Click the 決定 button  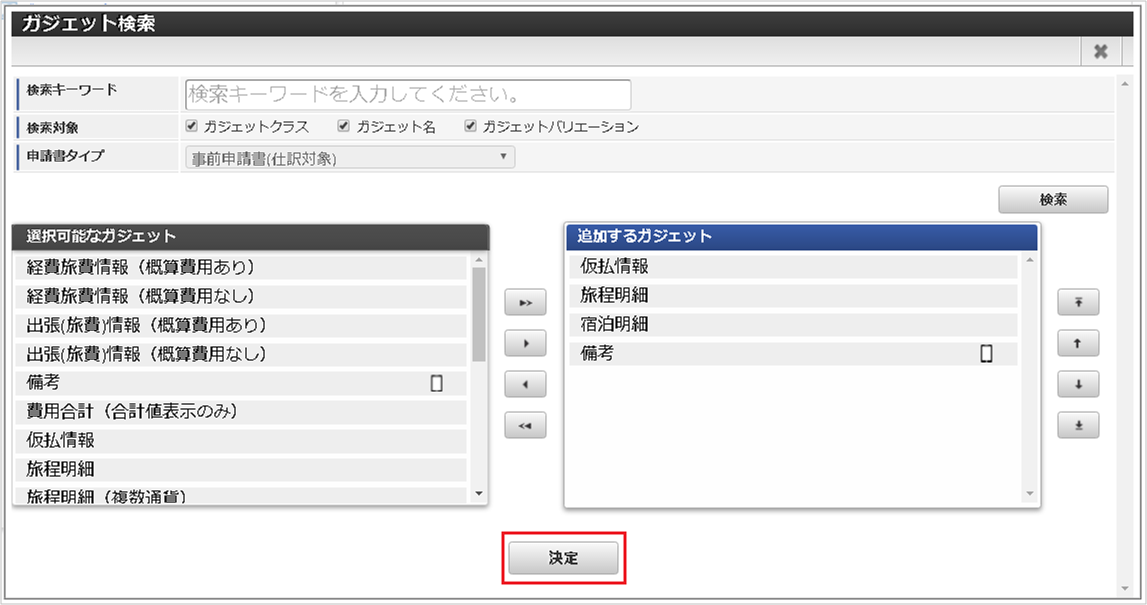coord(563,558)
